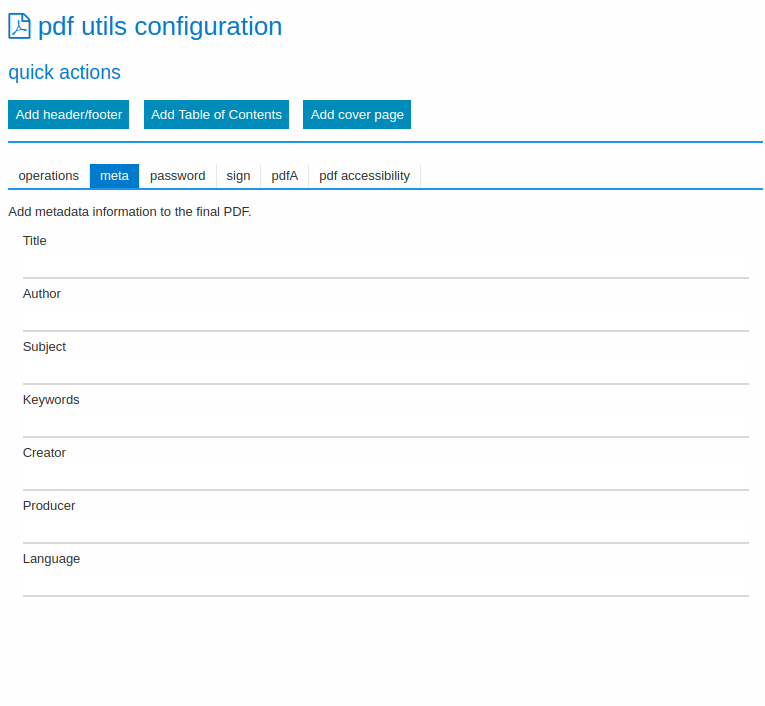Click the Add cover page button
The height and width of the screenshot is (706, 765).
click(x=357, y=115)
